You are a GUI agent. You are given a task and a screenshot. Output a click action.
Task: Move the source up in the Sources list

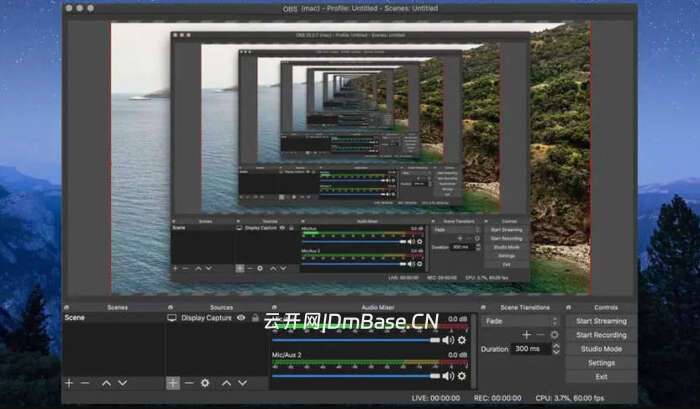(226, 383)
